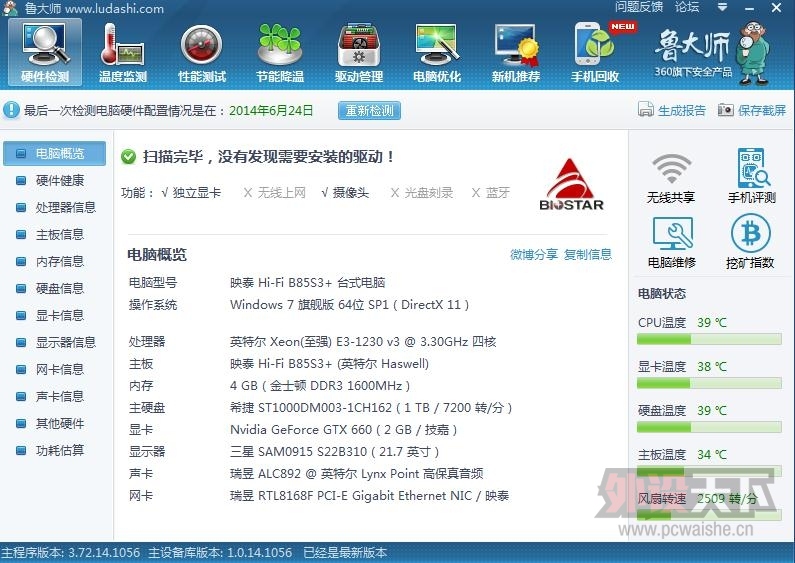Click the BIOSTAR brand logo
795x563 pixels.
571,185
